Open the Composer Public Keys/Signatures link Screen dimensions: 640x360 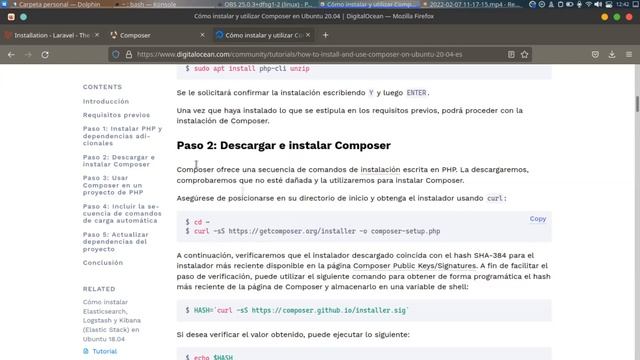coord(414,266)
